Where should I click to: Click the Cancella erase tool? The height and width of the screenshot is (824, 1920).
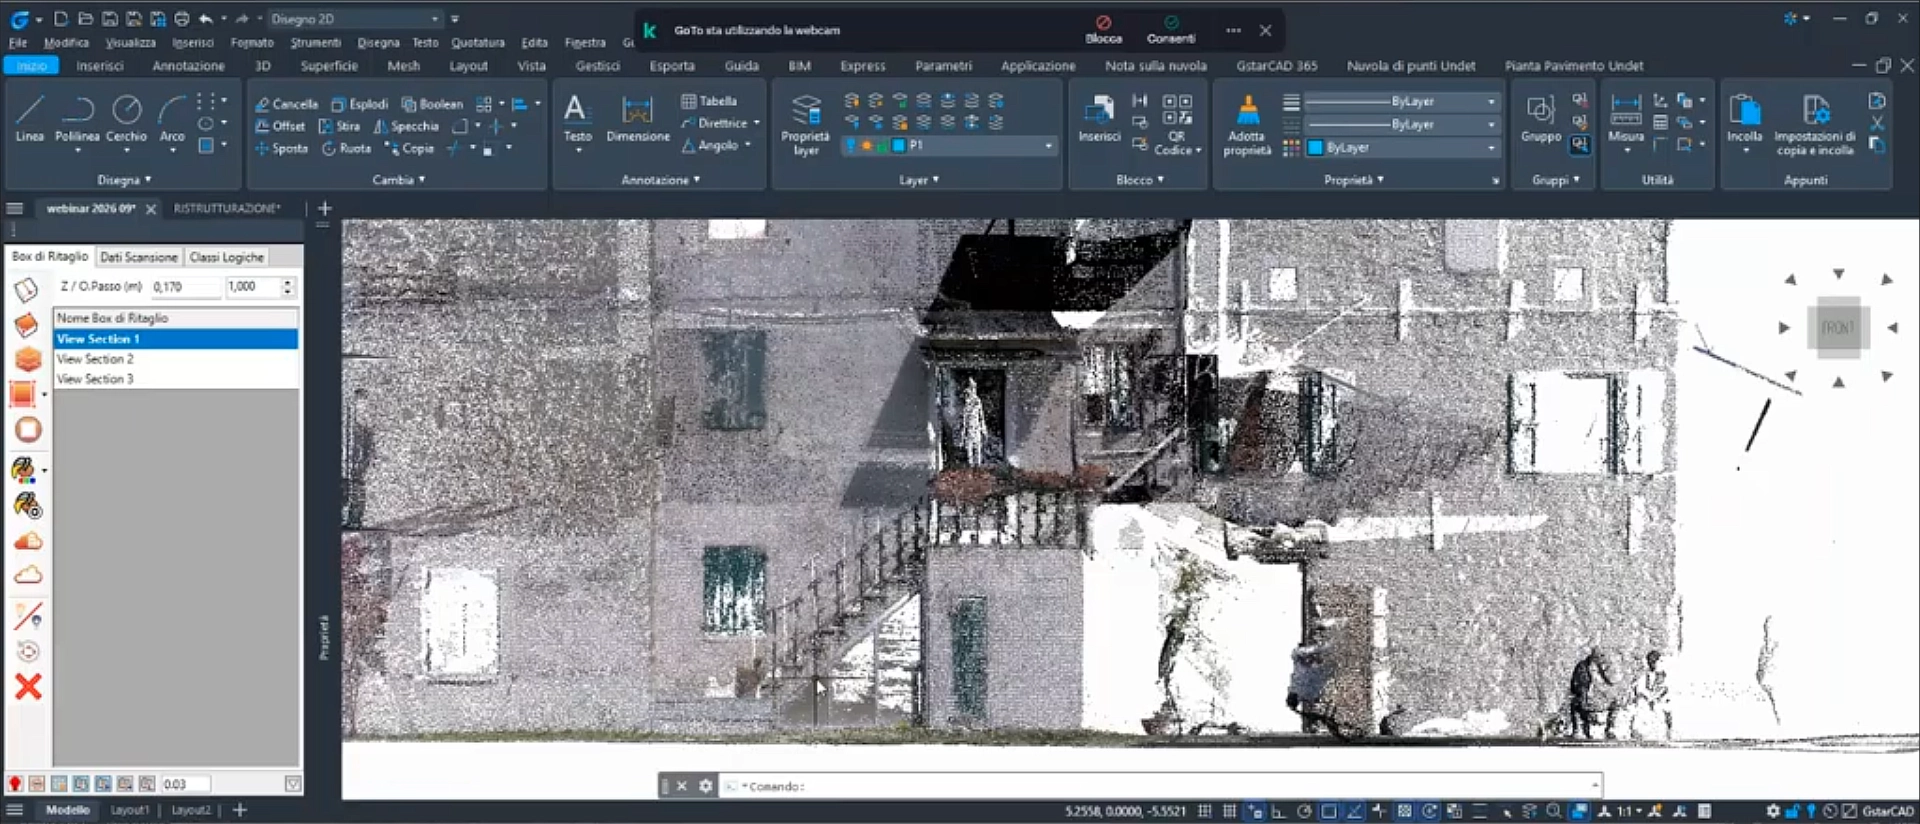[x=286, y=104]
